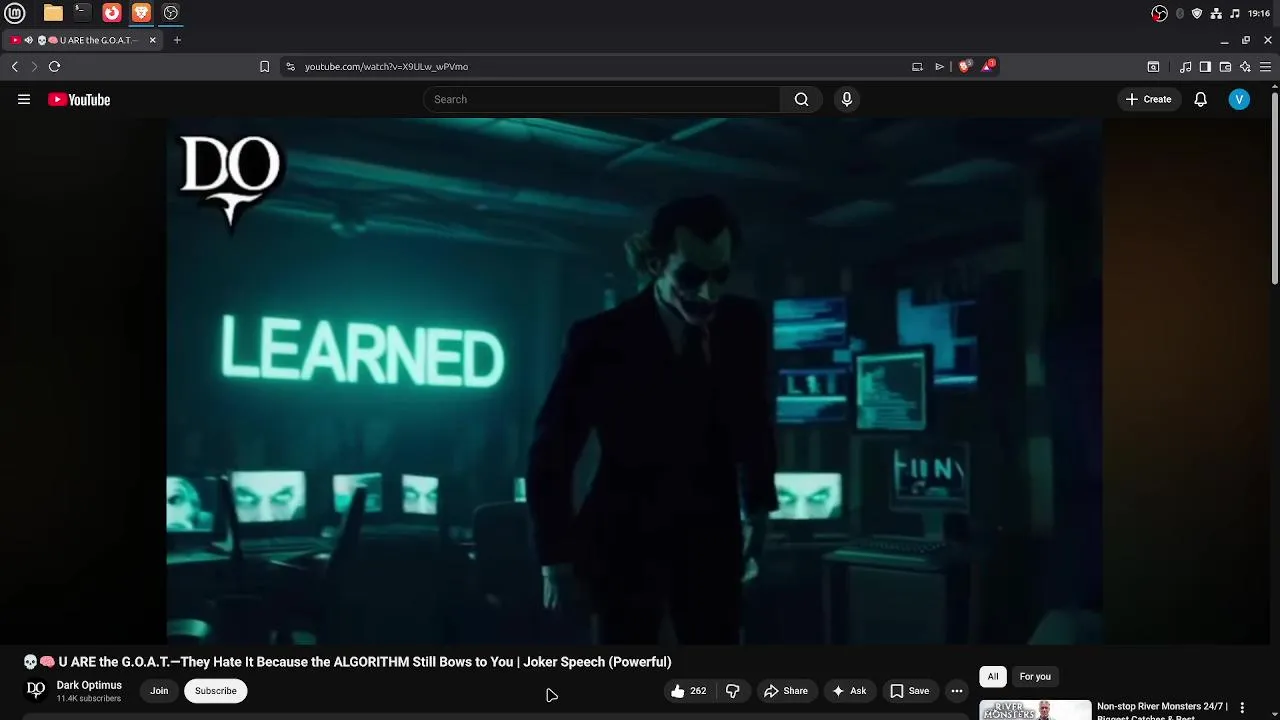This screenshot has width=1280, height=720.
Task: Select the All recommendations chip
Action: click(x=993, y=677)
